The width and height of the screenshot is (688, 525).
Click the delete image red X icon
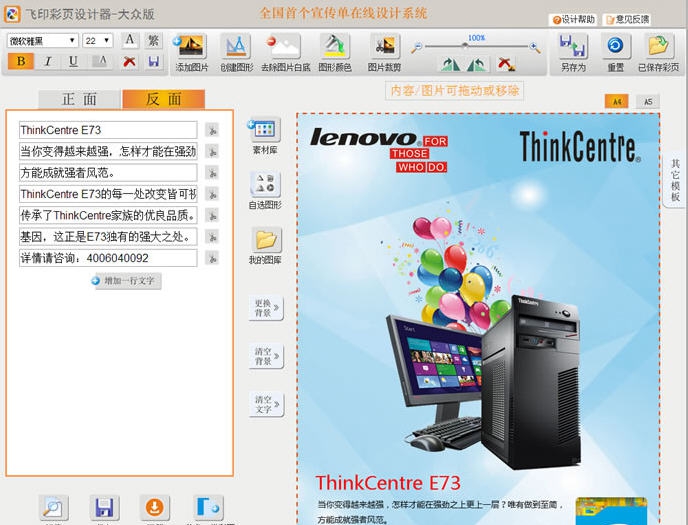point(506,65)
